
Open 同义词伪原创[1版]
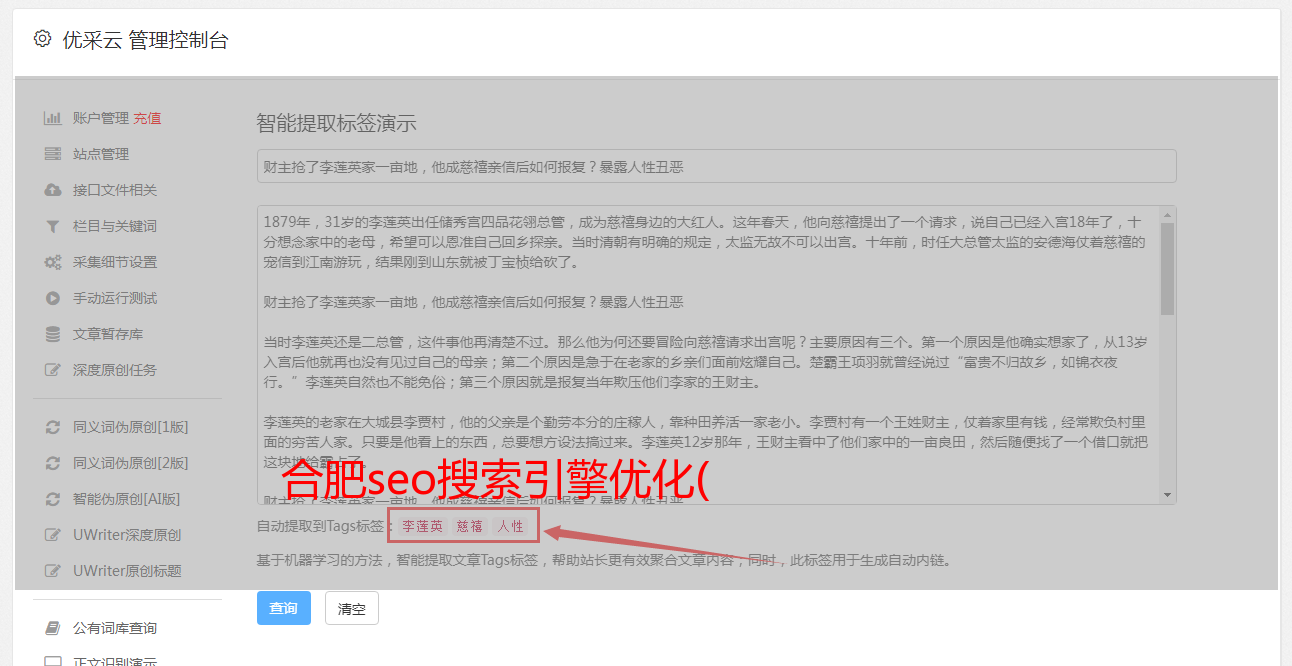click(x=131, y=427)
